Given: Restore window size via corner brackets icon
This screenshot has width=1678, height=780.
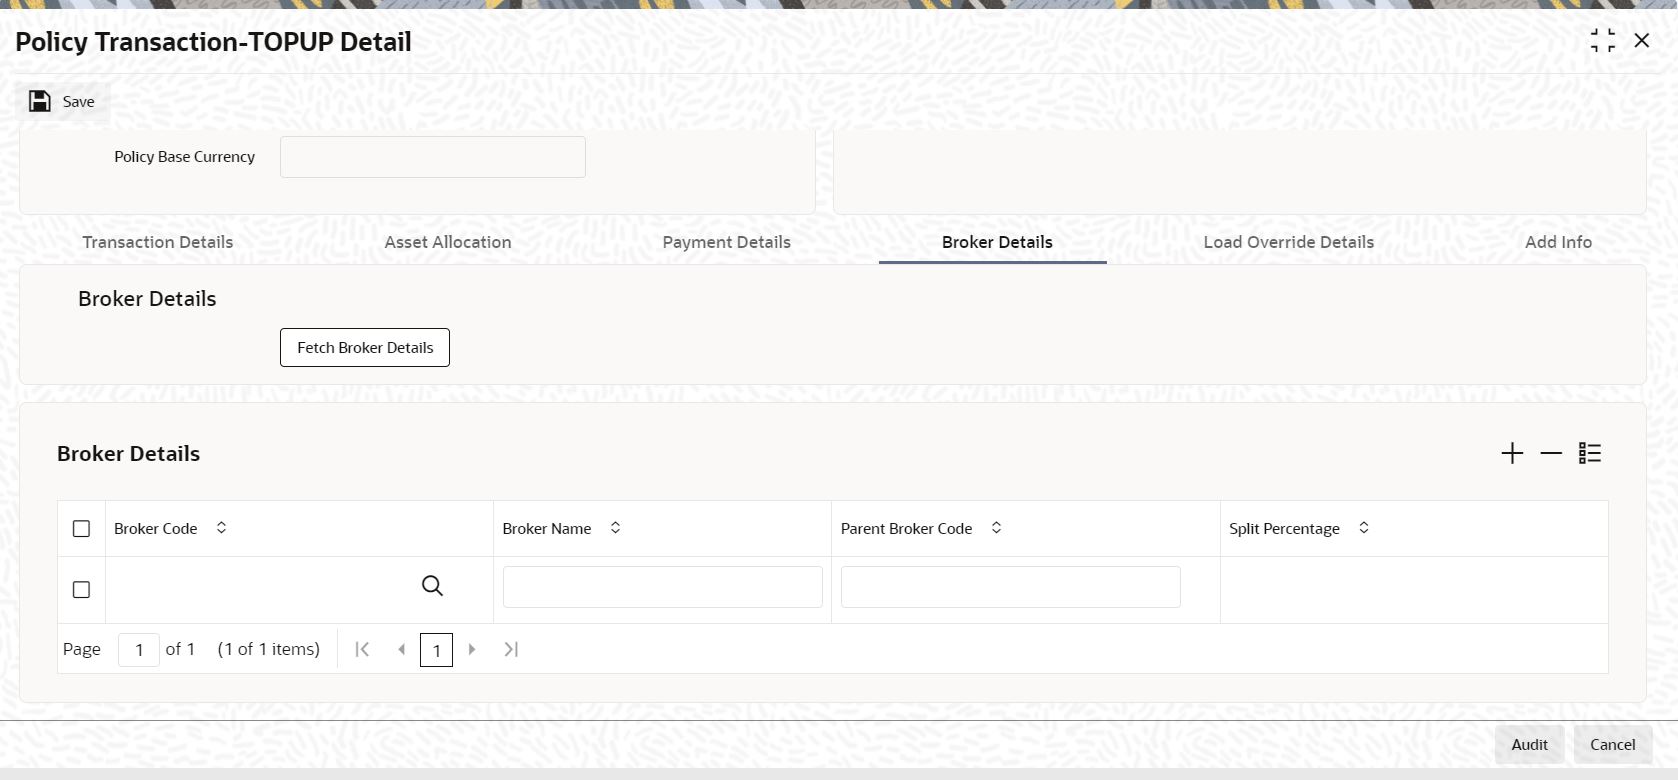Looking at the screenshot, I should 1602,40.
